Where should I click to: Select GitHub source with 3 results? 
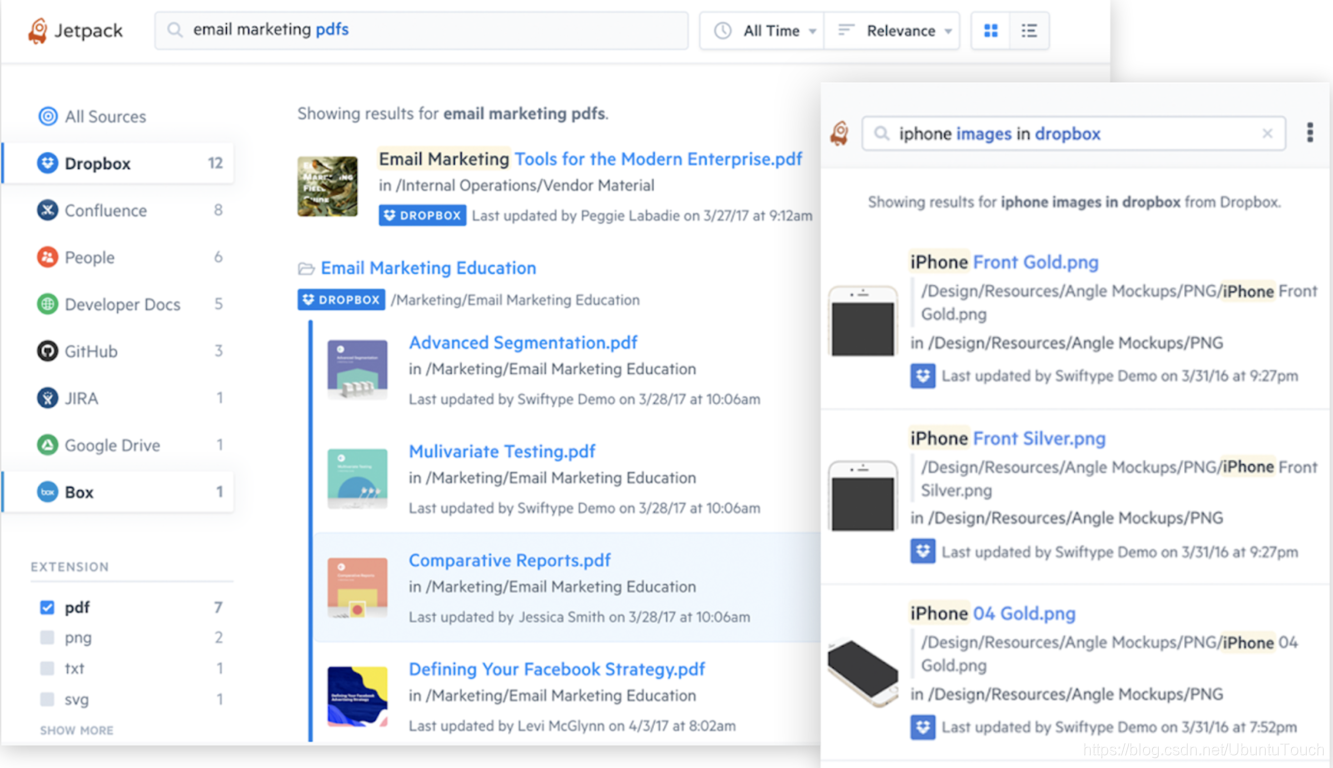pyautogui.click(x=118, y=351)
